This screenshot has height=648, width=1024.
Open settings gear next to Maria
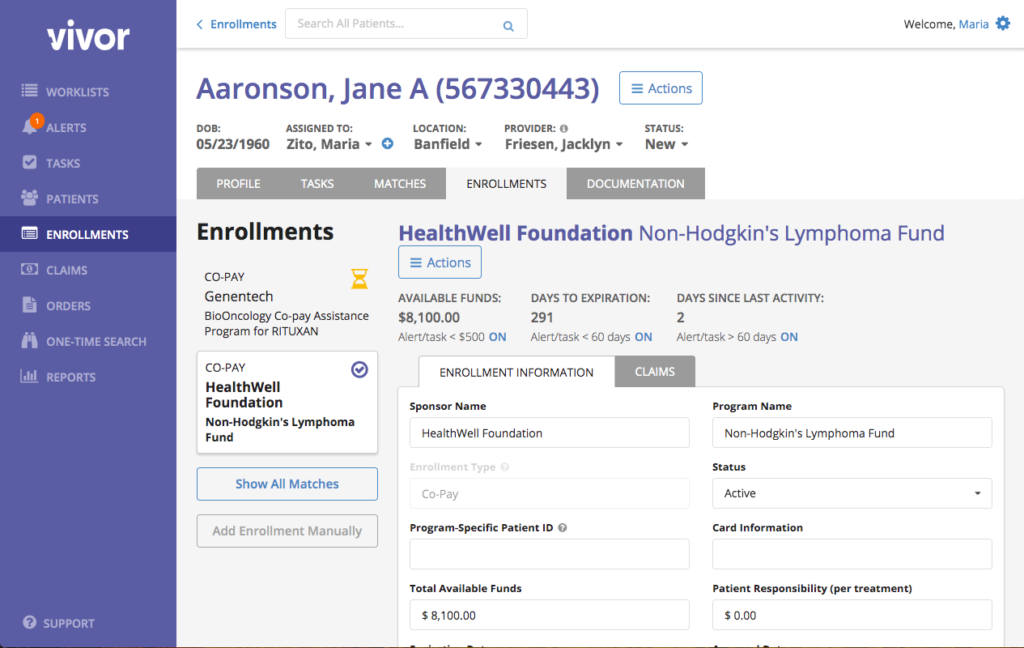1002,24
